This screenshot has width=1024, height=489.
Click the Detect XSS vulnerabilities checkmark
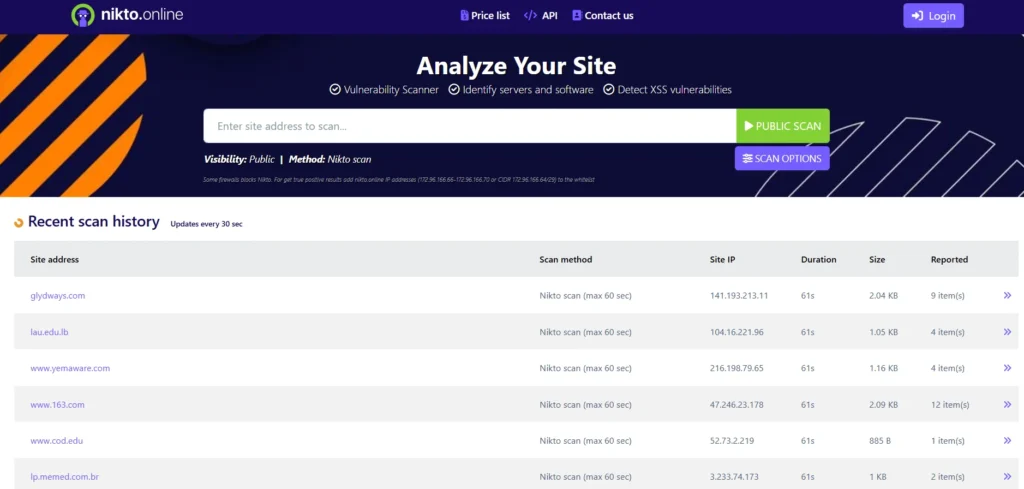pos(609,89)
